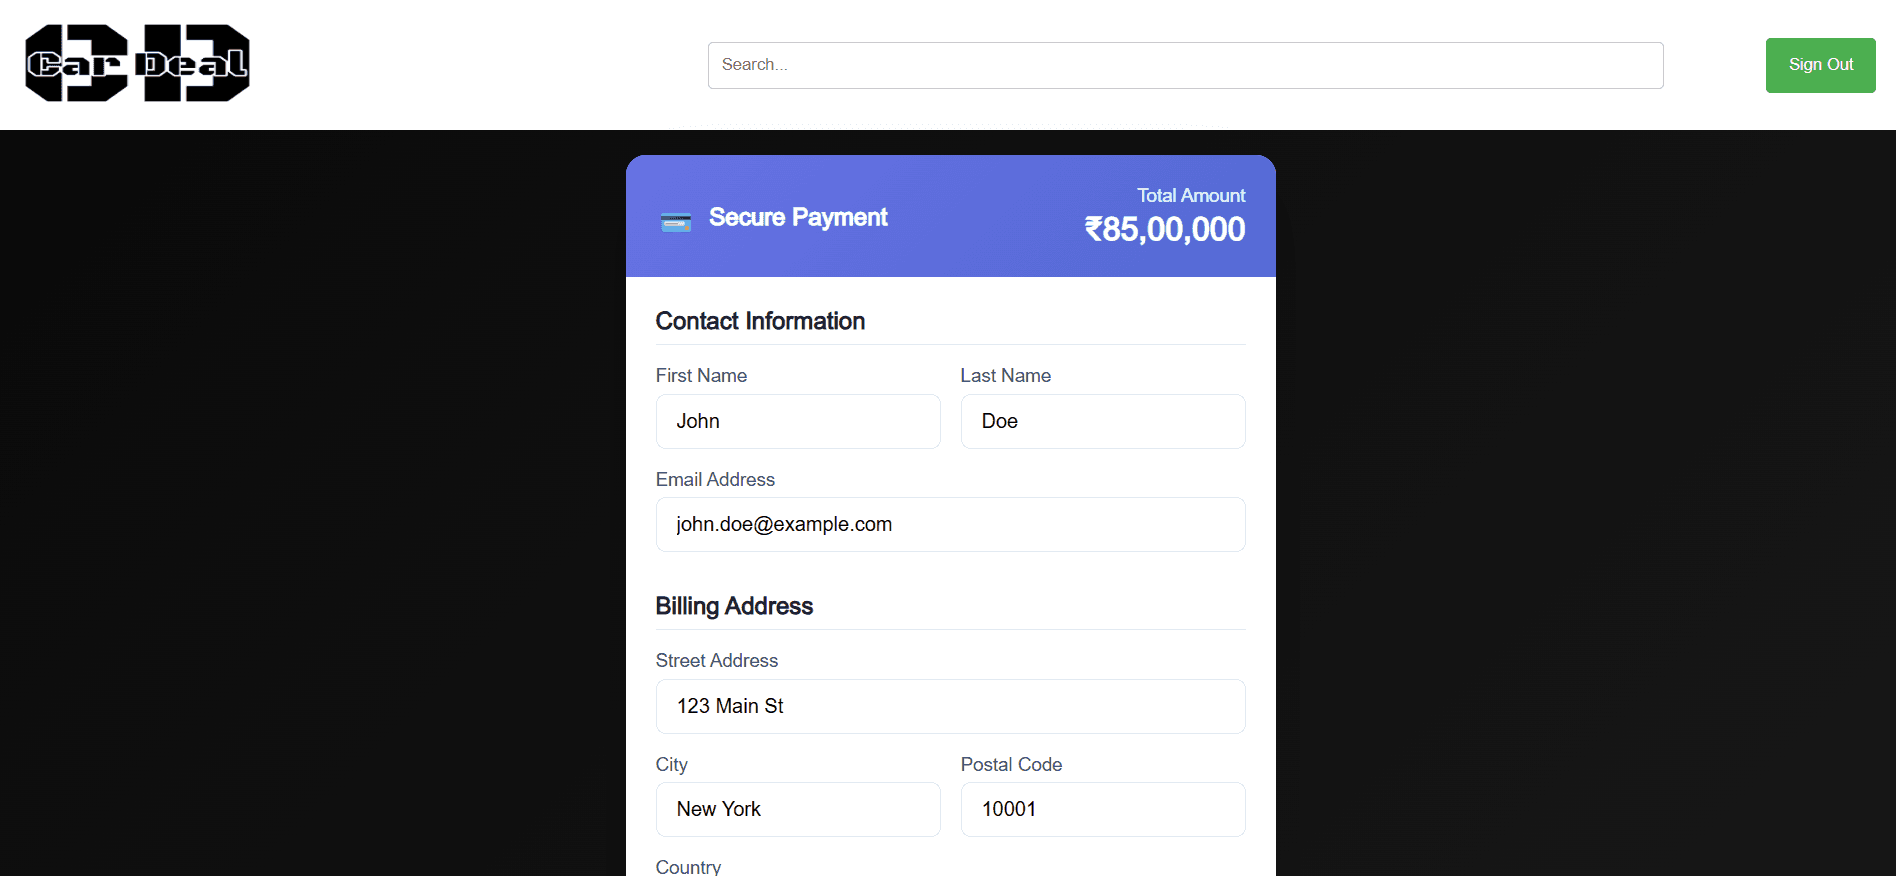Select the City field showing New York
The image size is (1896, 876).
point(797,809)
